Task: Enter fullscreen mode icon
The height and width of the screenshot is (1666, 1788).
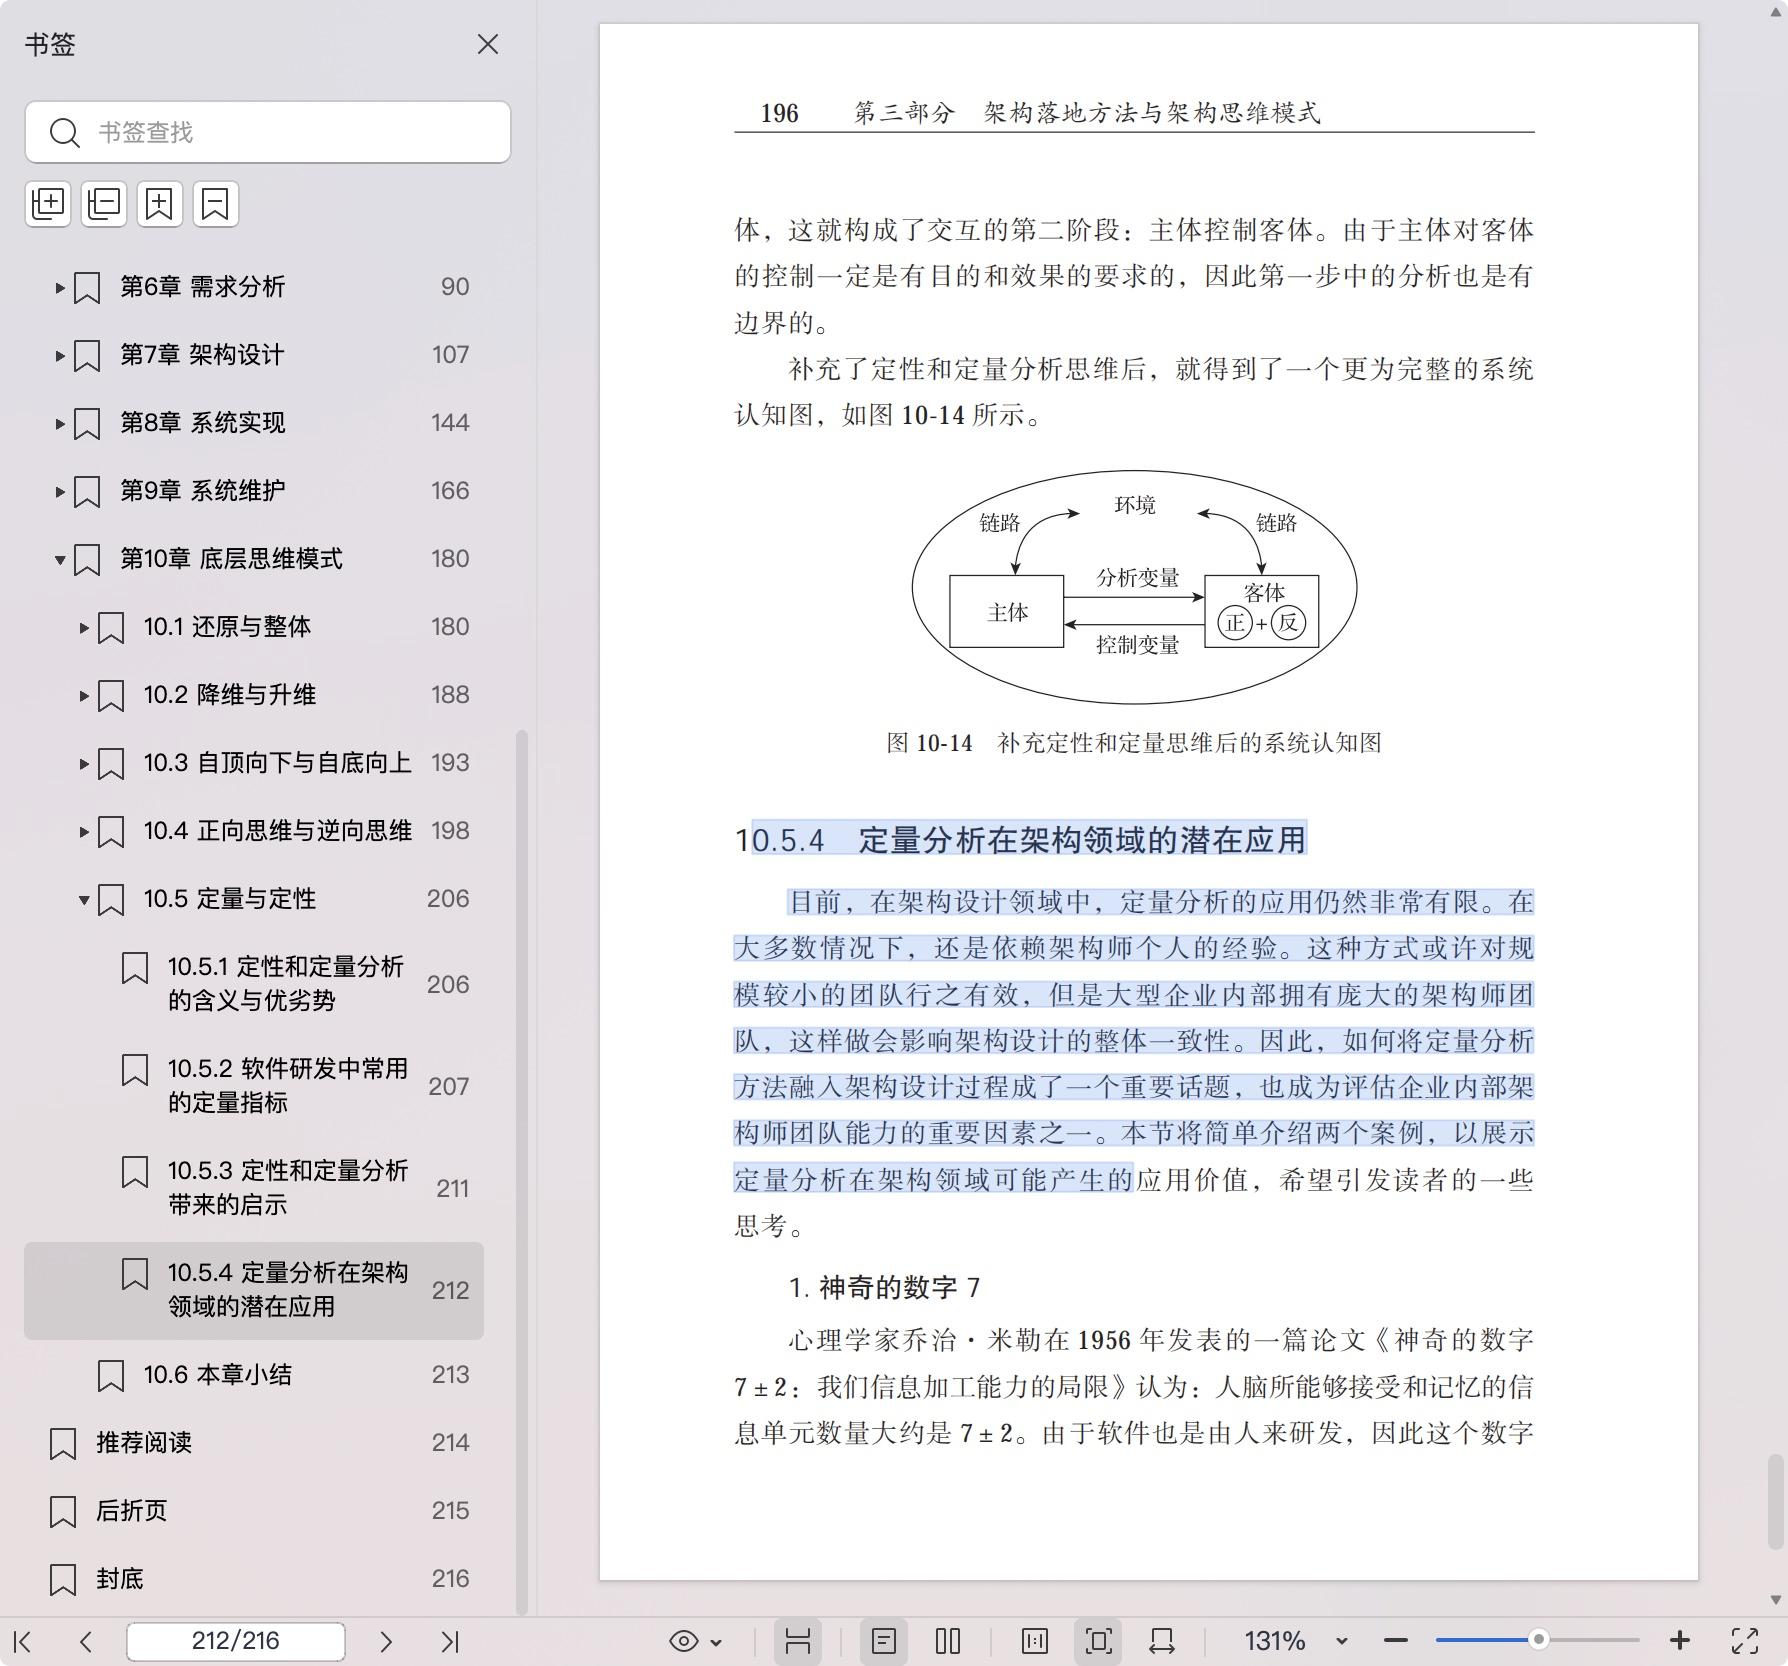Action: coord(1745,1641)
